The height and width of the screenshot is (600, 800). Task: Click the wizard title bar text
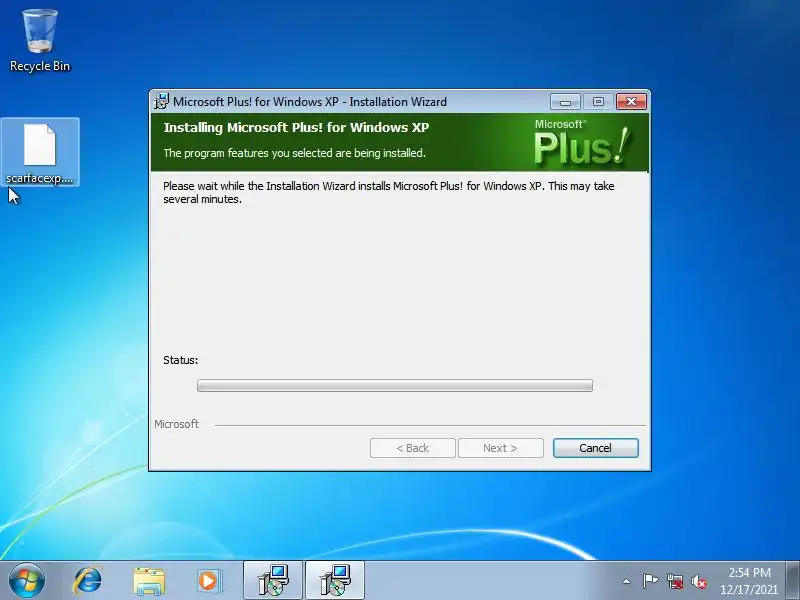pyautogui.click(x=310, y=102)
